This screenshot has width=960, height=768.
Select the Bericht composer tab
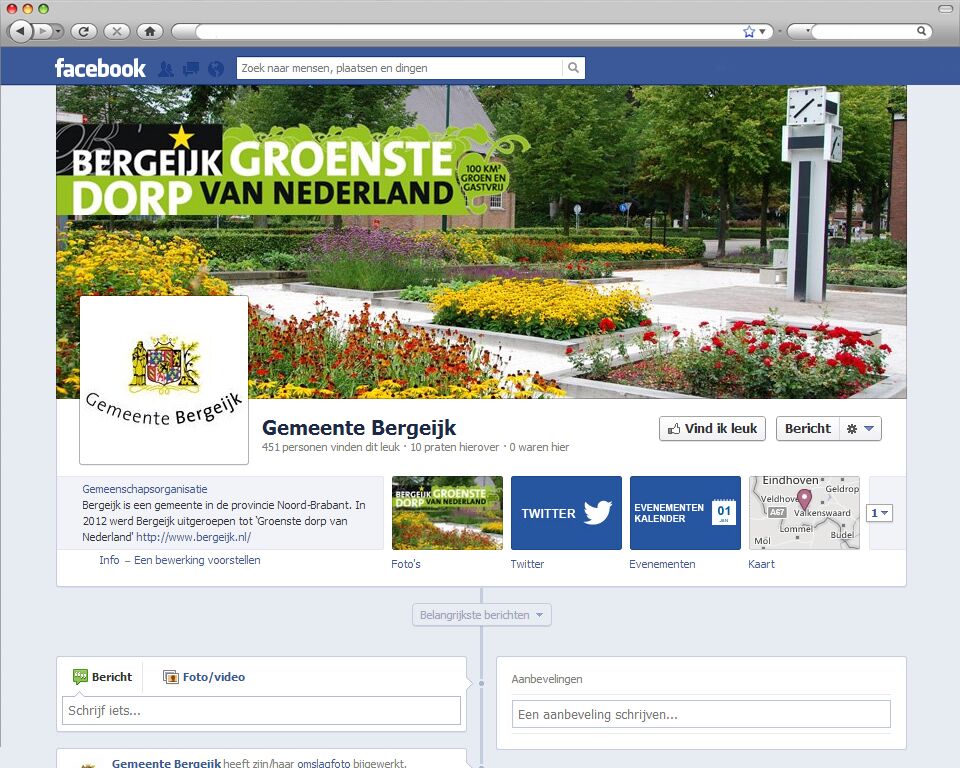[x=102, y=677]
